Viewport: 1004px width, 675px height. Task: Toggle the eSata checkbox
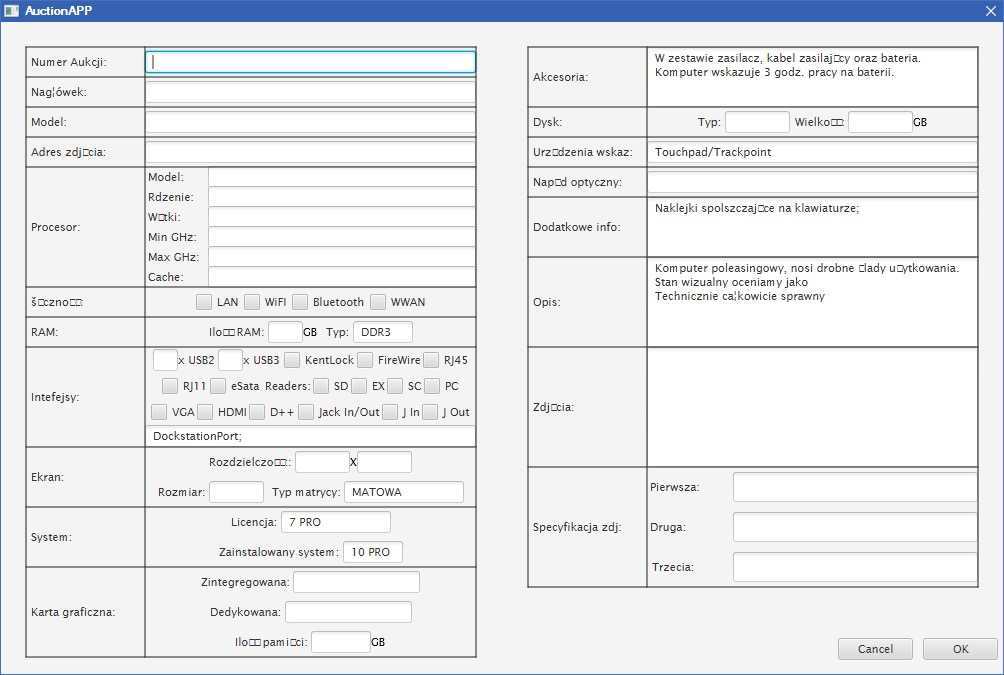point(218,386)
